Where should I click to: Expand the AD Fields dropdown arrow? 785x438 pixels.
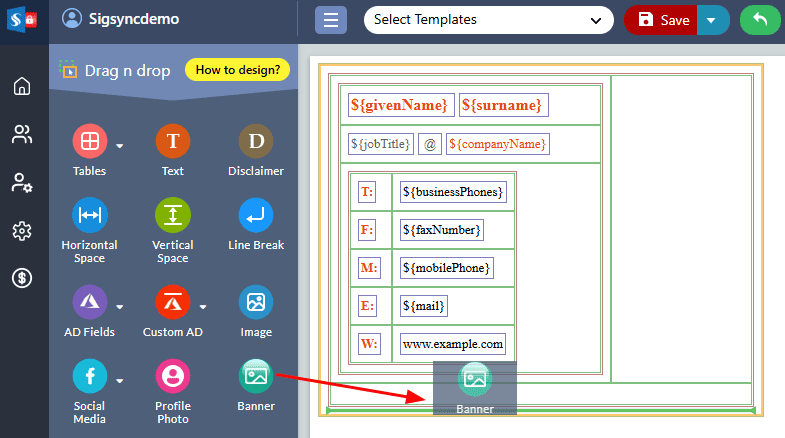pyautogui.click(x=119, y=307)
